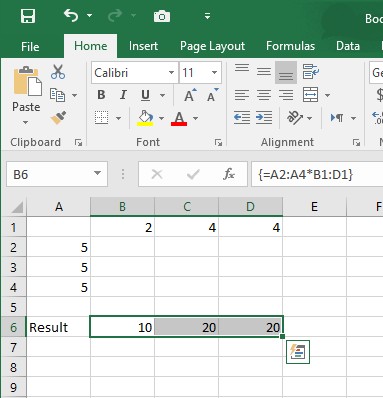
Task: Open the Clipboard dialog launcher
Action: coord(78,143)
